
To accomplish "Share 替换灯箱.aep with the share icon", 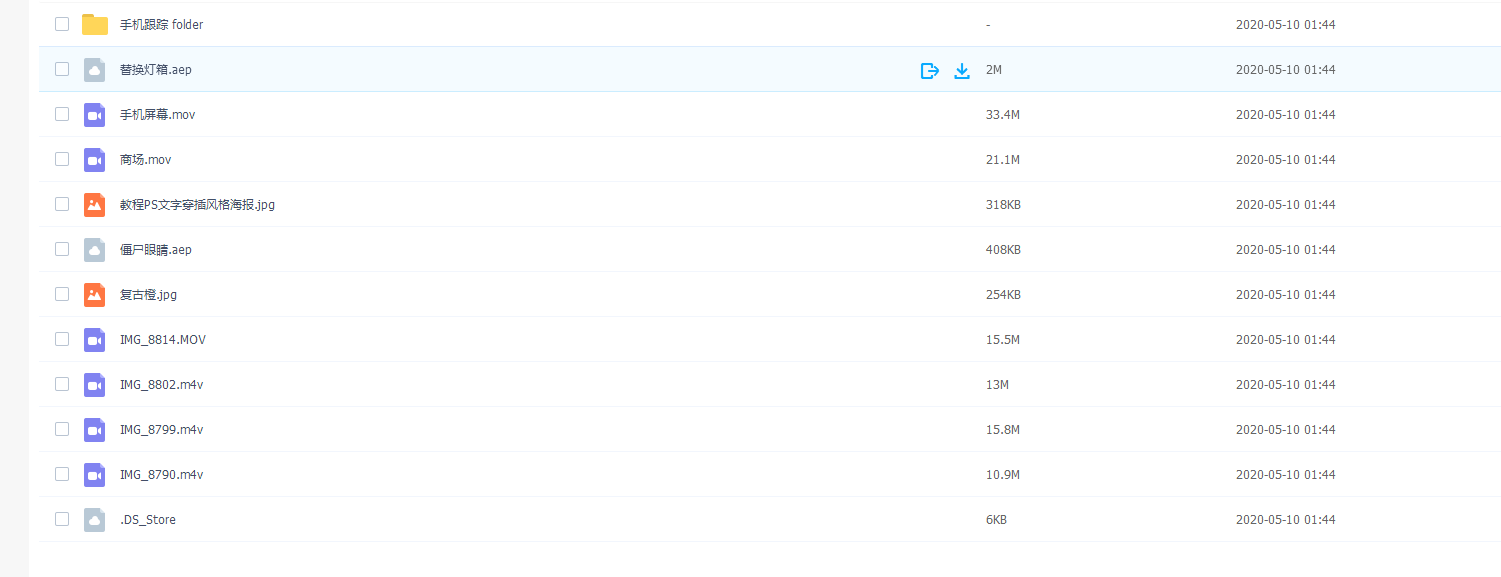I will click(x=930, y=70).
